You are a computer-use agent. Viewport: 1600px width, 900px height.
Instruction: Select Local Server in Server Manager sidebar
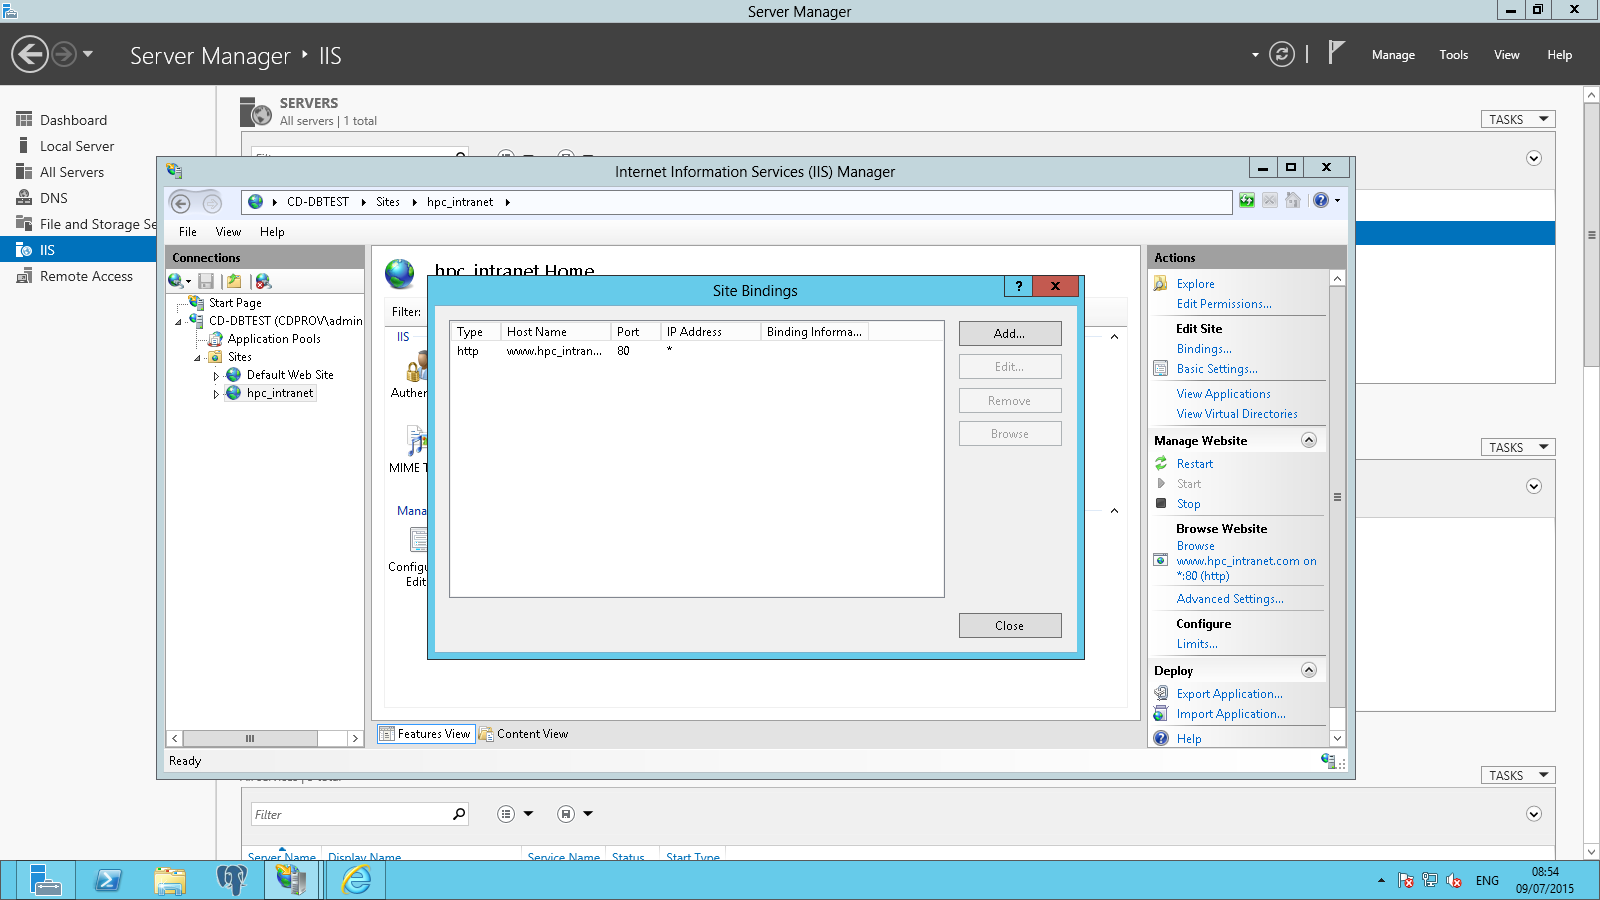click(77, 146)
